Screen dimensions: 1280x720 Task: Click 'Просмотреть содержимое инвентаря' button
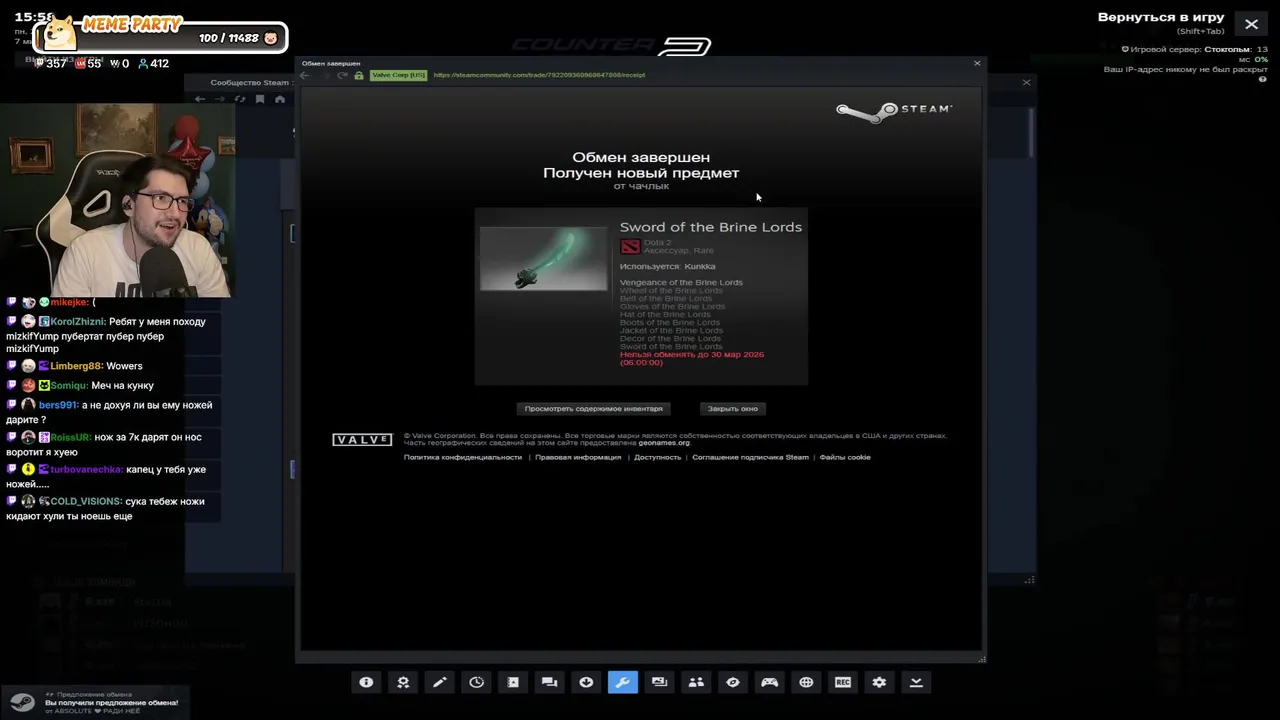point(593,408)
